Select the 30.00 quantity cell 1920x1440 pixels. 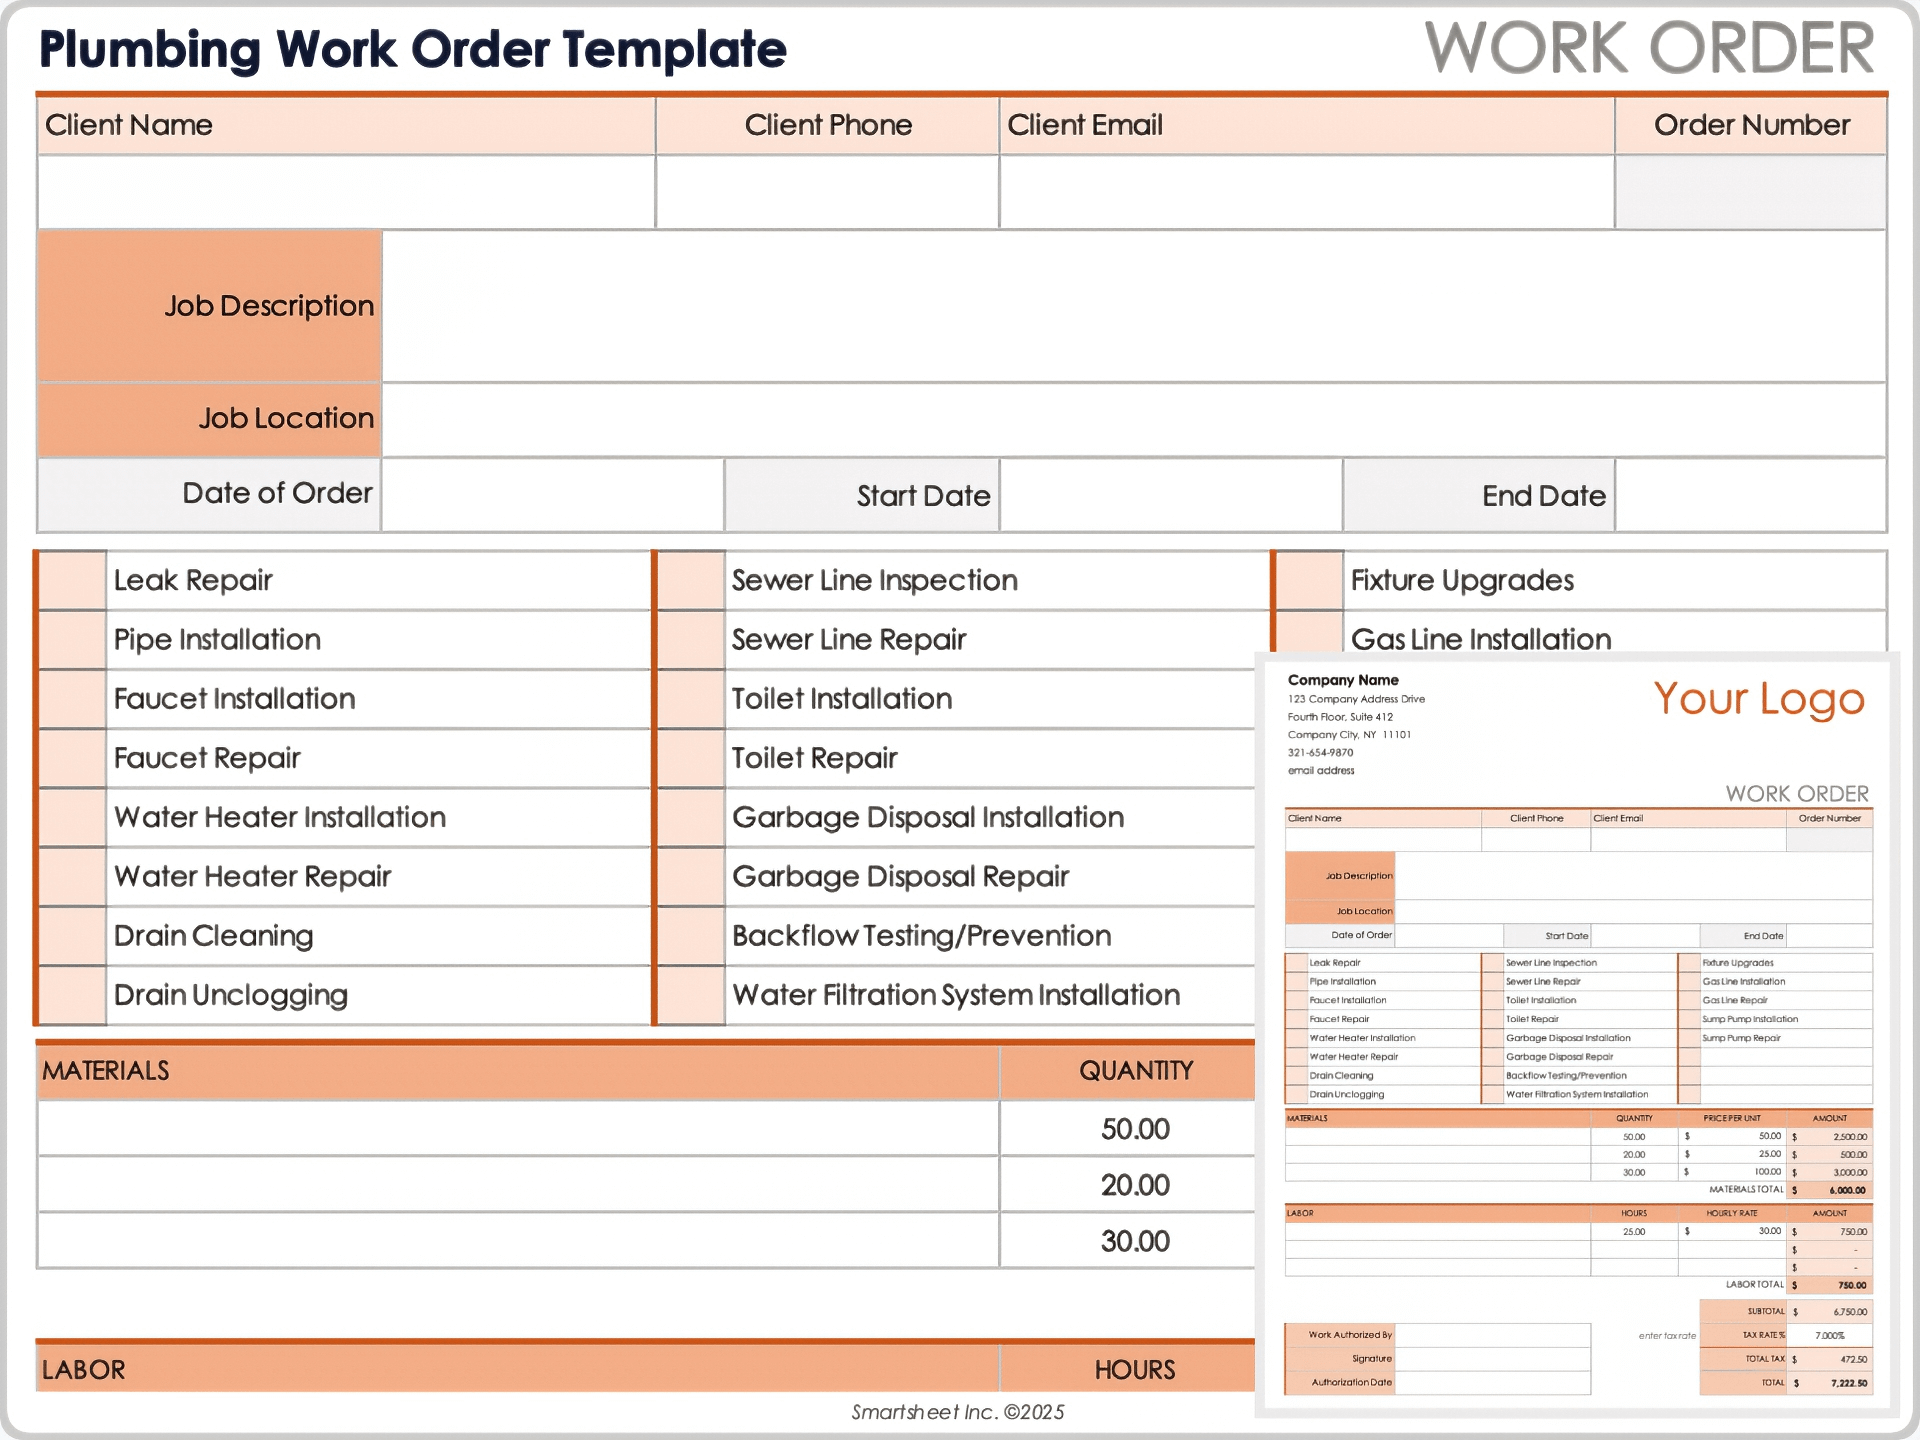point(1128,1241)
